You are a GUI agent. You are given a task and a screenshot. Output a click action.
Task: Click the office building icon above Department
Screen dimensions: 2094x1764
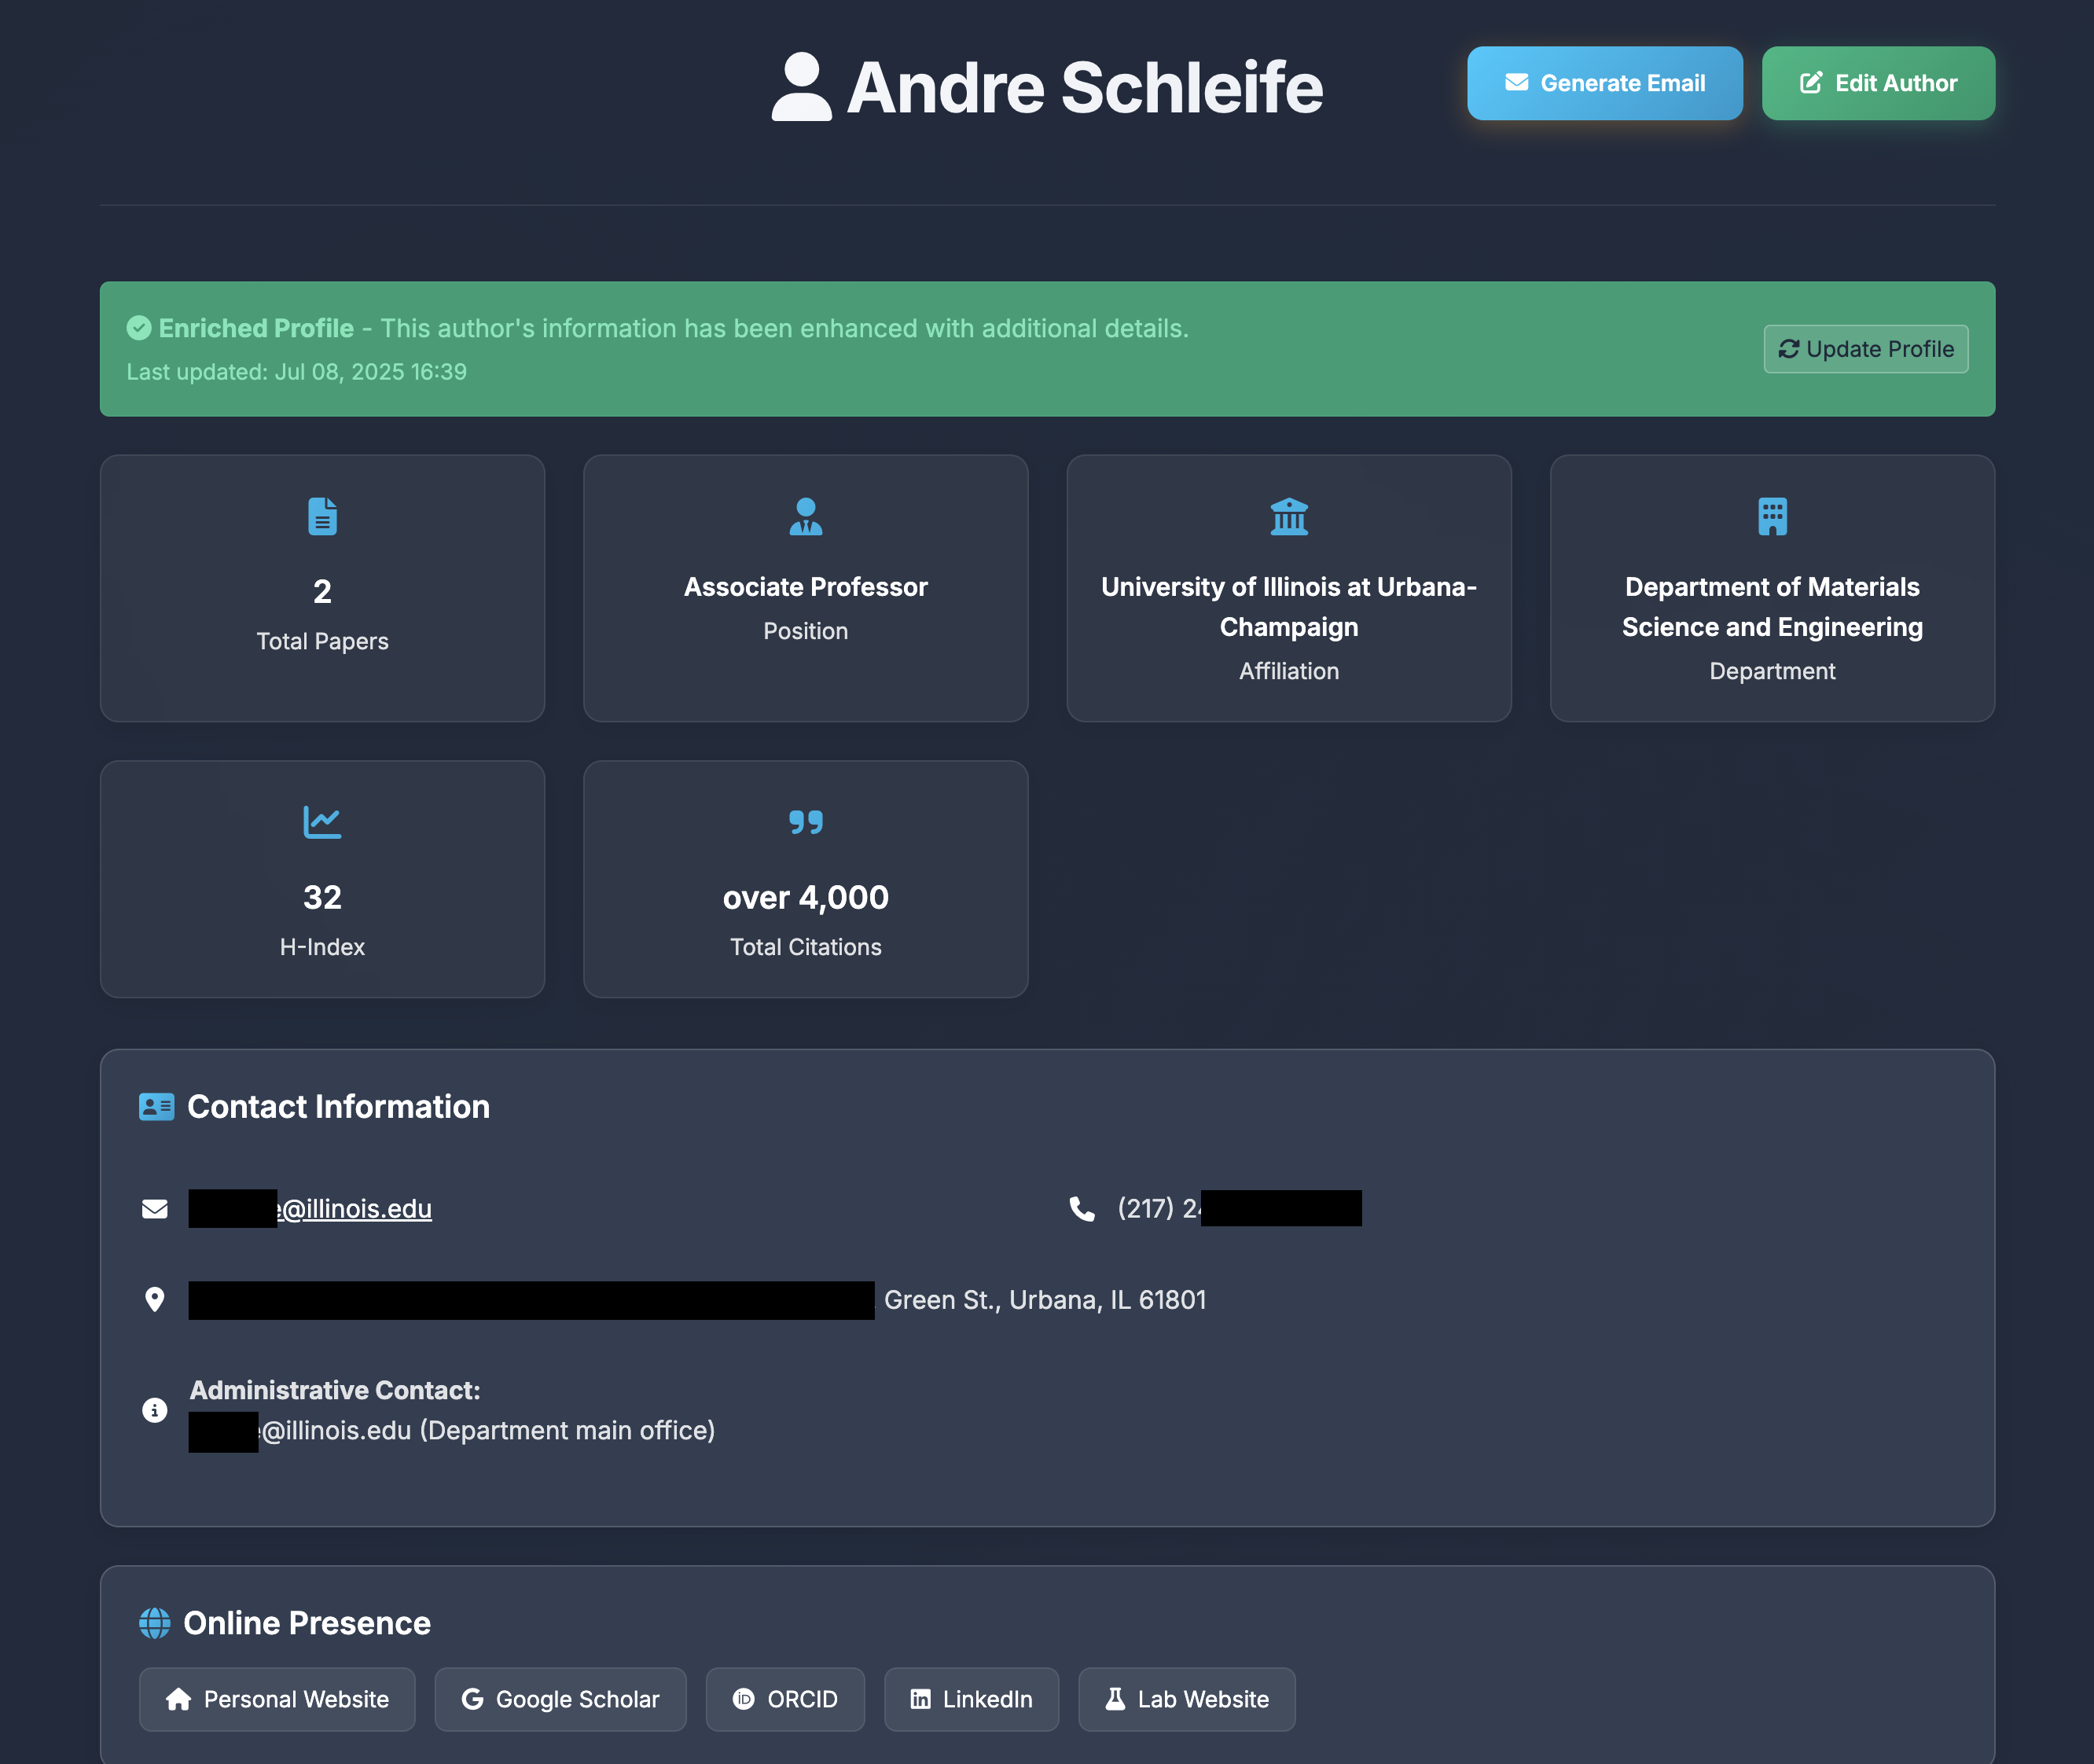1771,516
